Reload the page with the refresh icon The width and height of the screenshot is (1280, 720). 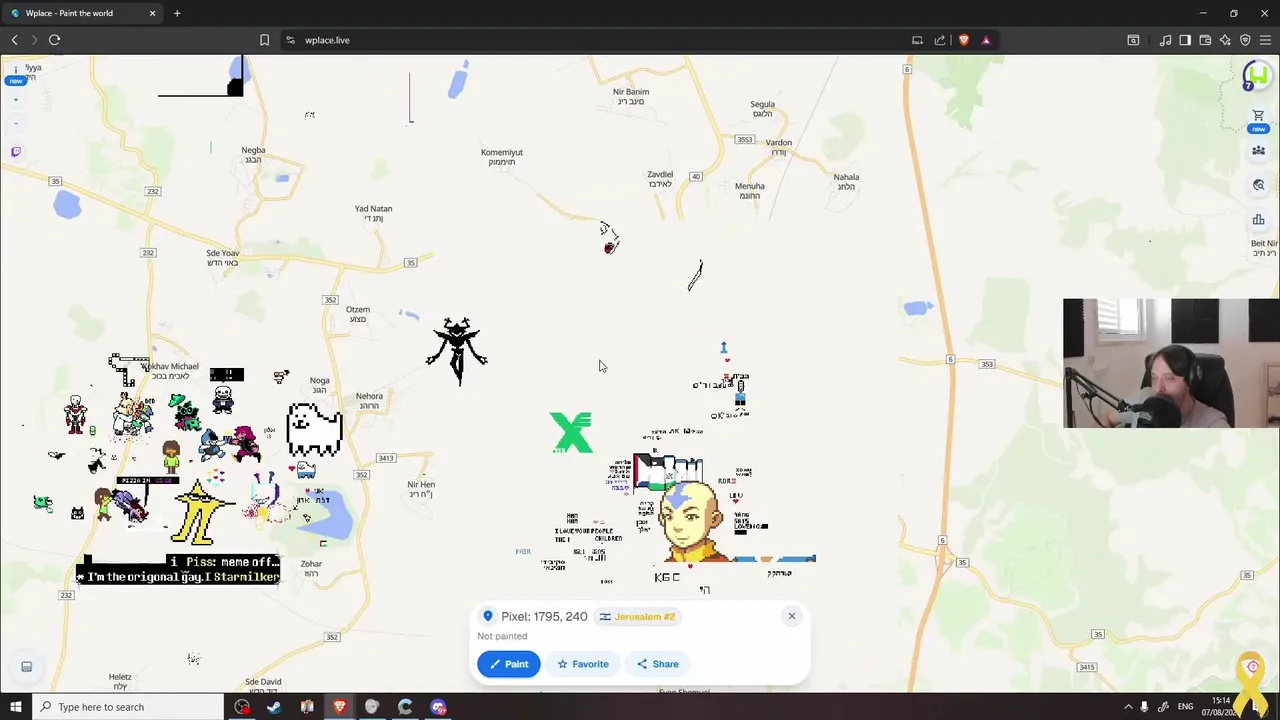point(55,40)
